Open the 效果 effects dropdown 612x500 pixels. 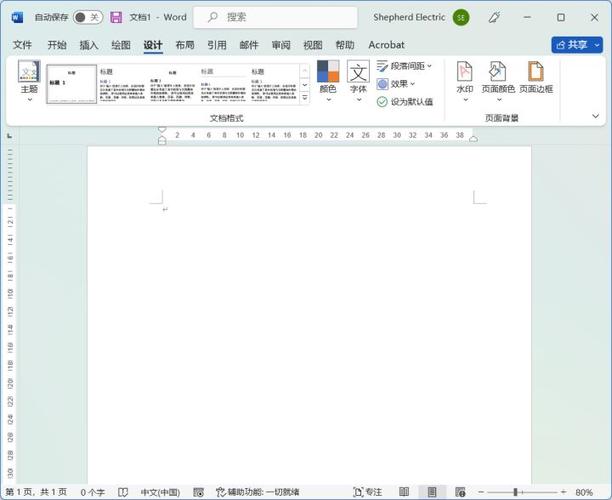[x=396, y=84]
